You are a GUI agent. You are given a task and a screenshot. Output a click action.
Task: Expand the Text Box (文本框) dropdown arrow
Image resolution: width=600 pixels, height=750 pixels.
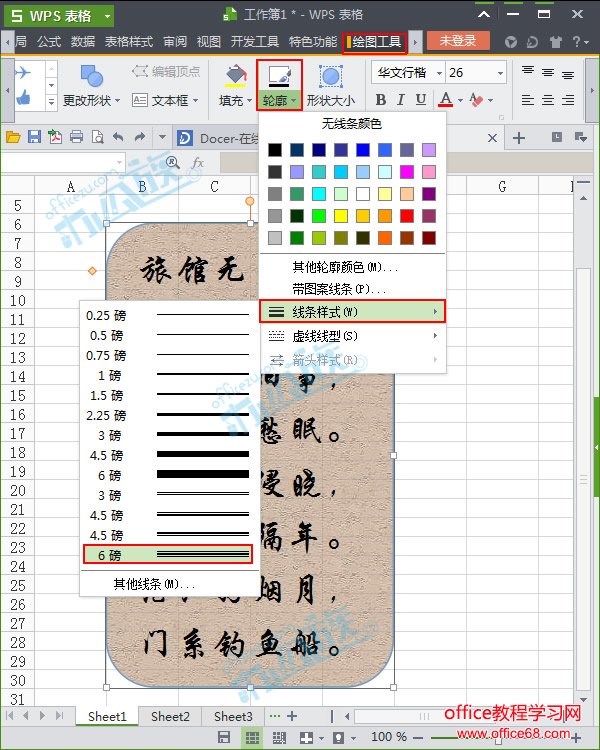tap(195, 101)
